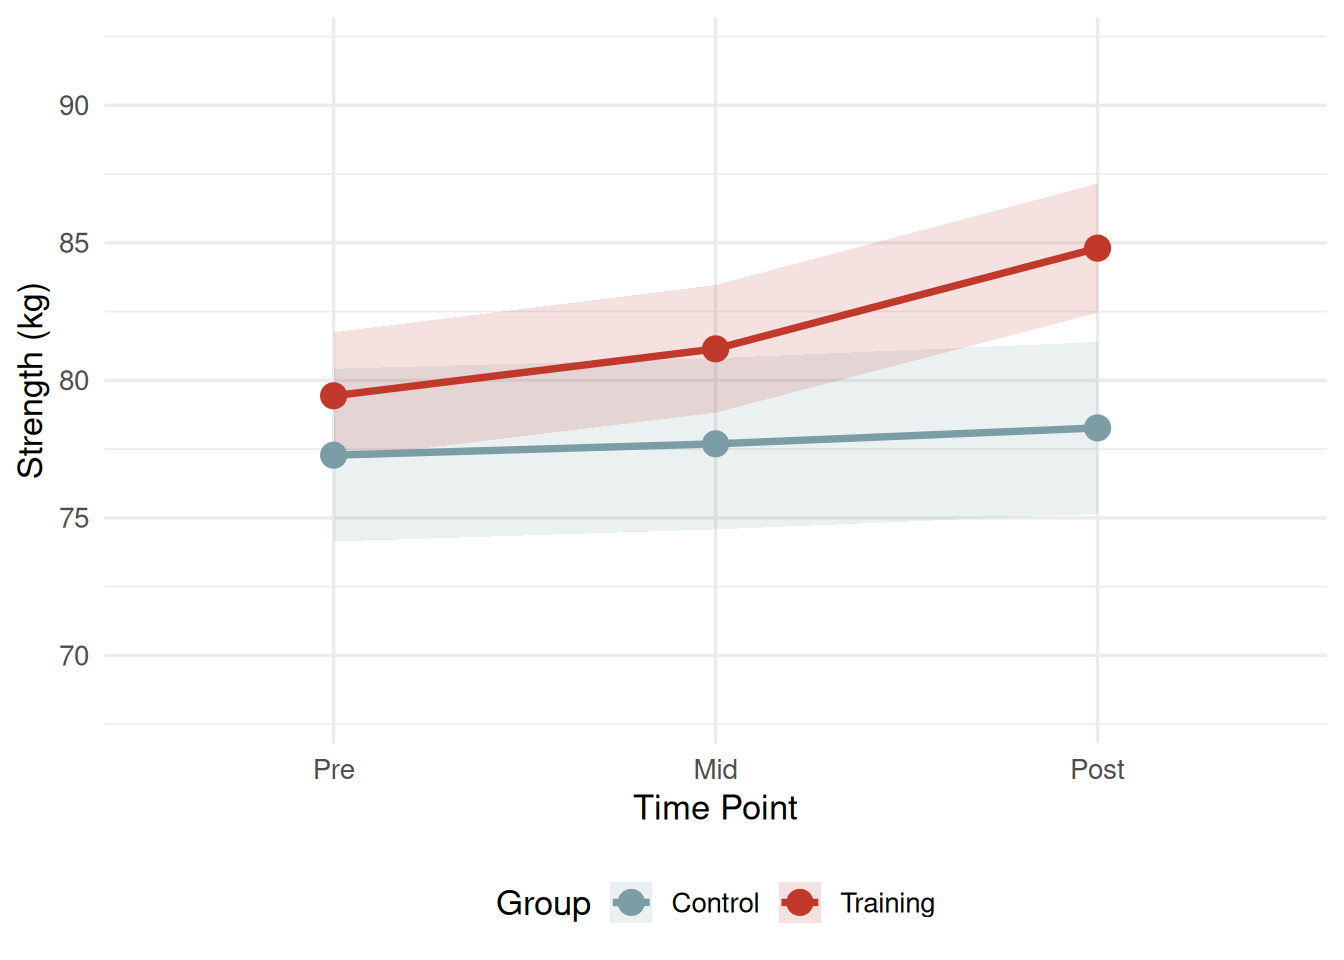
Task: Click the Strength (kg) axis title
Action: pos(32,380)
